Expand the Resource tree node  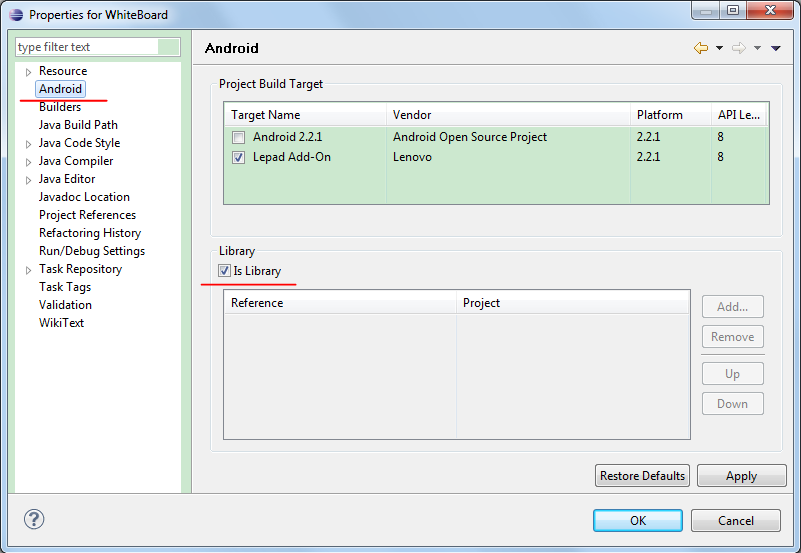29,72
